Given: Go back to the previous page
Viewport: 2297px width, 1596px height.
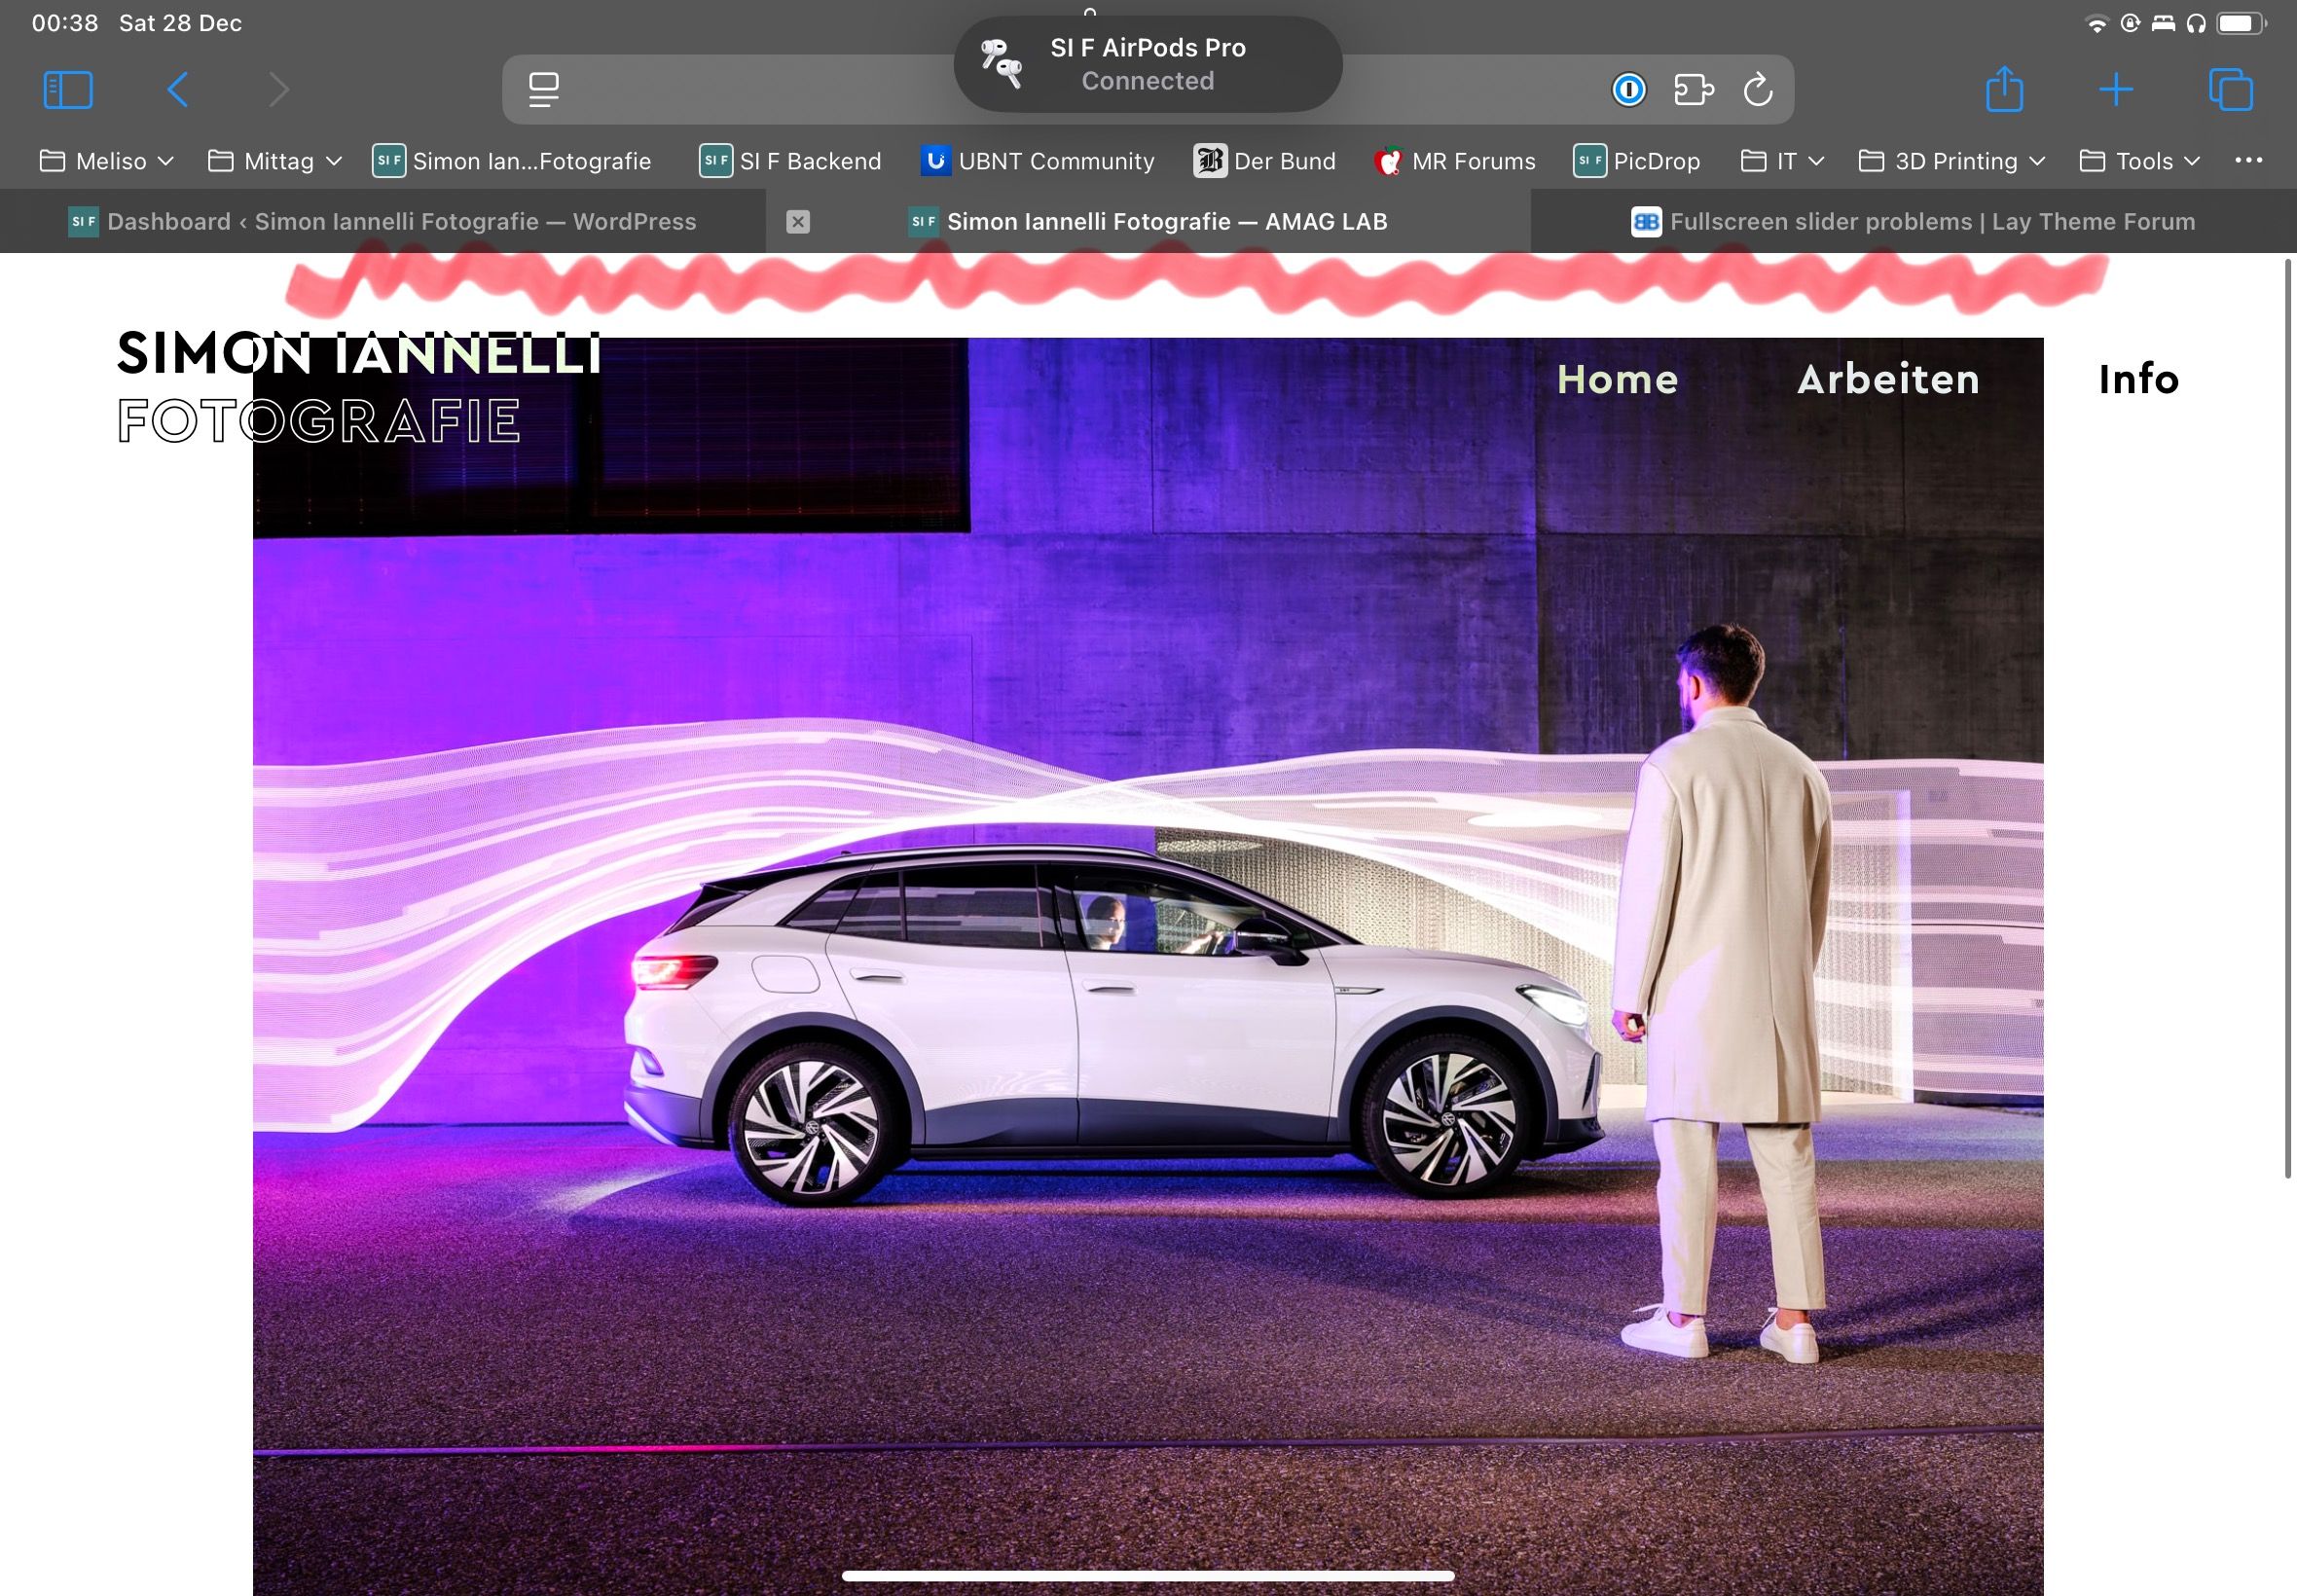Looking at the screenshot, I should pyautogui.click(x=178, y=90).
